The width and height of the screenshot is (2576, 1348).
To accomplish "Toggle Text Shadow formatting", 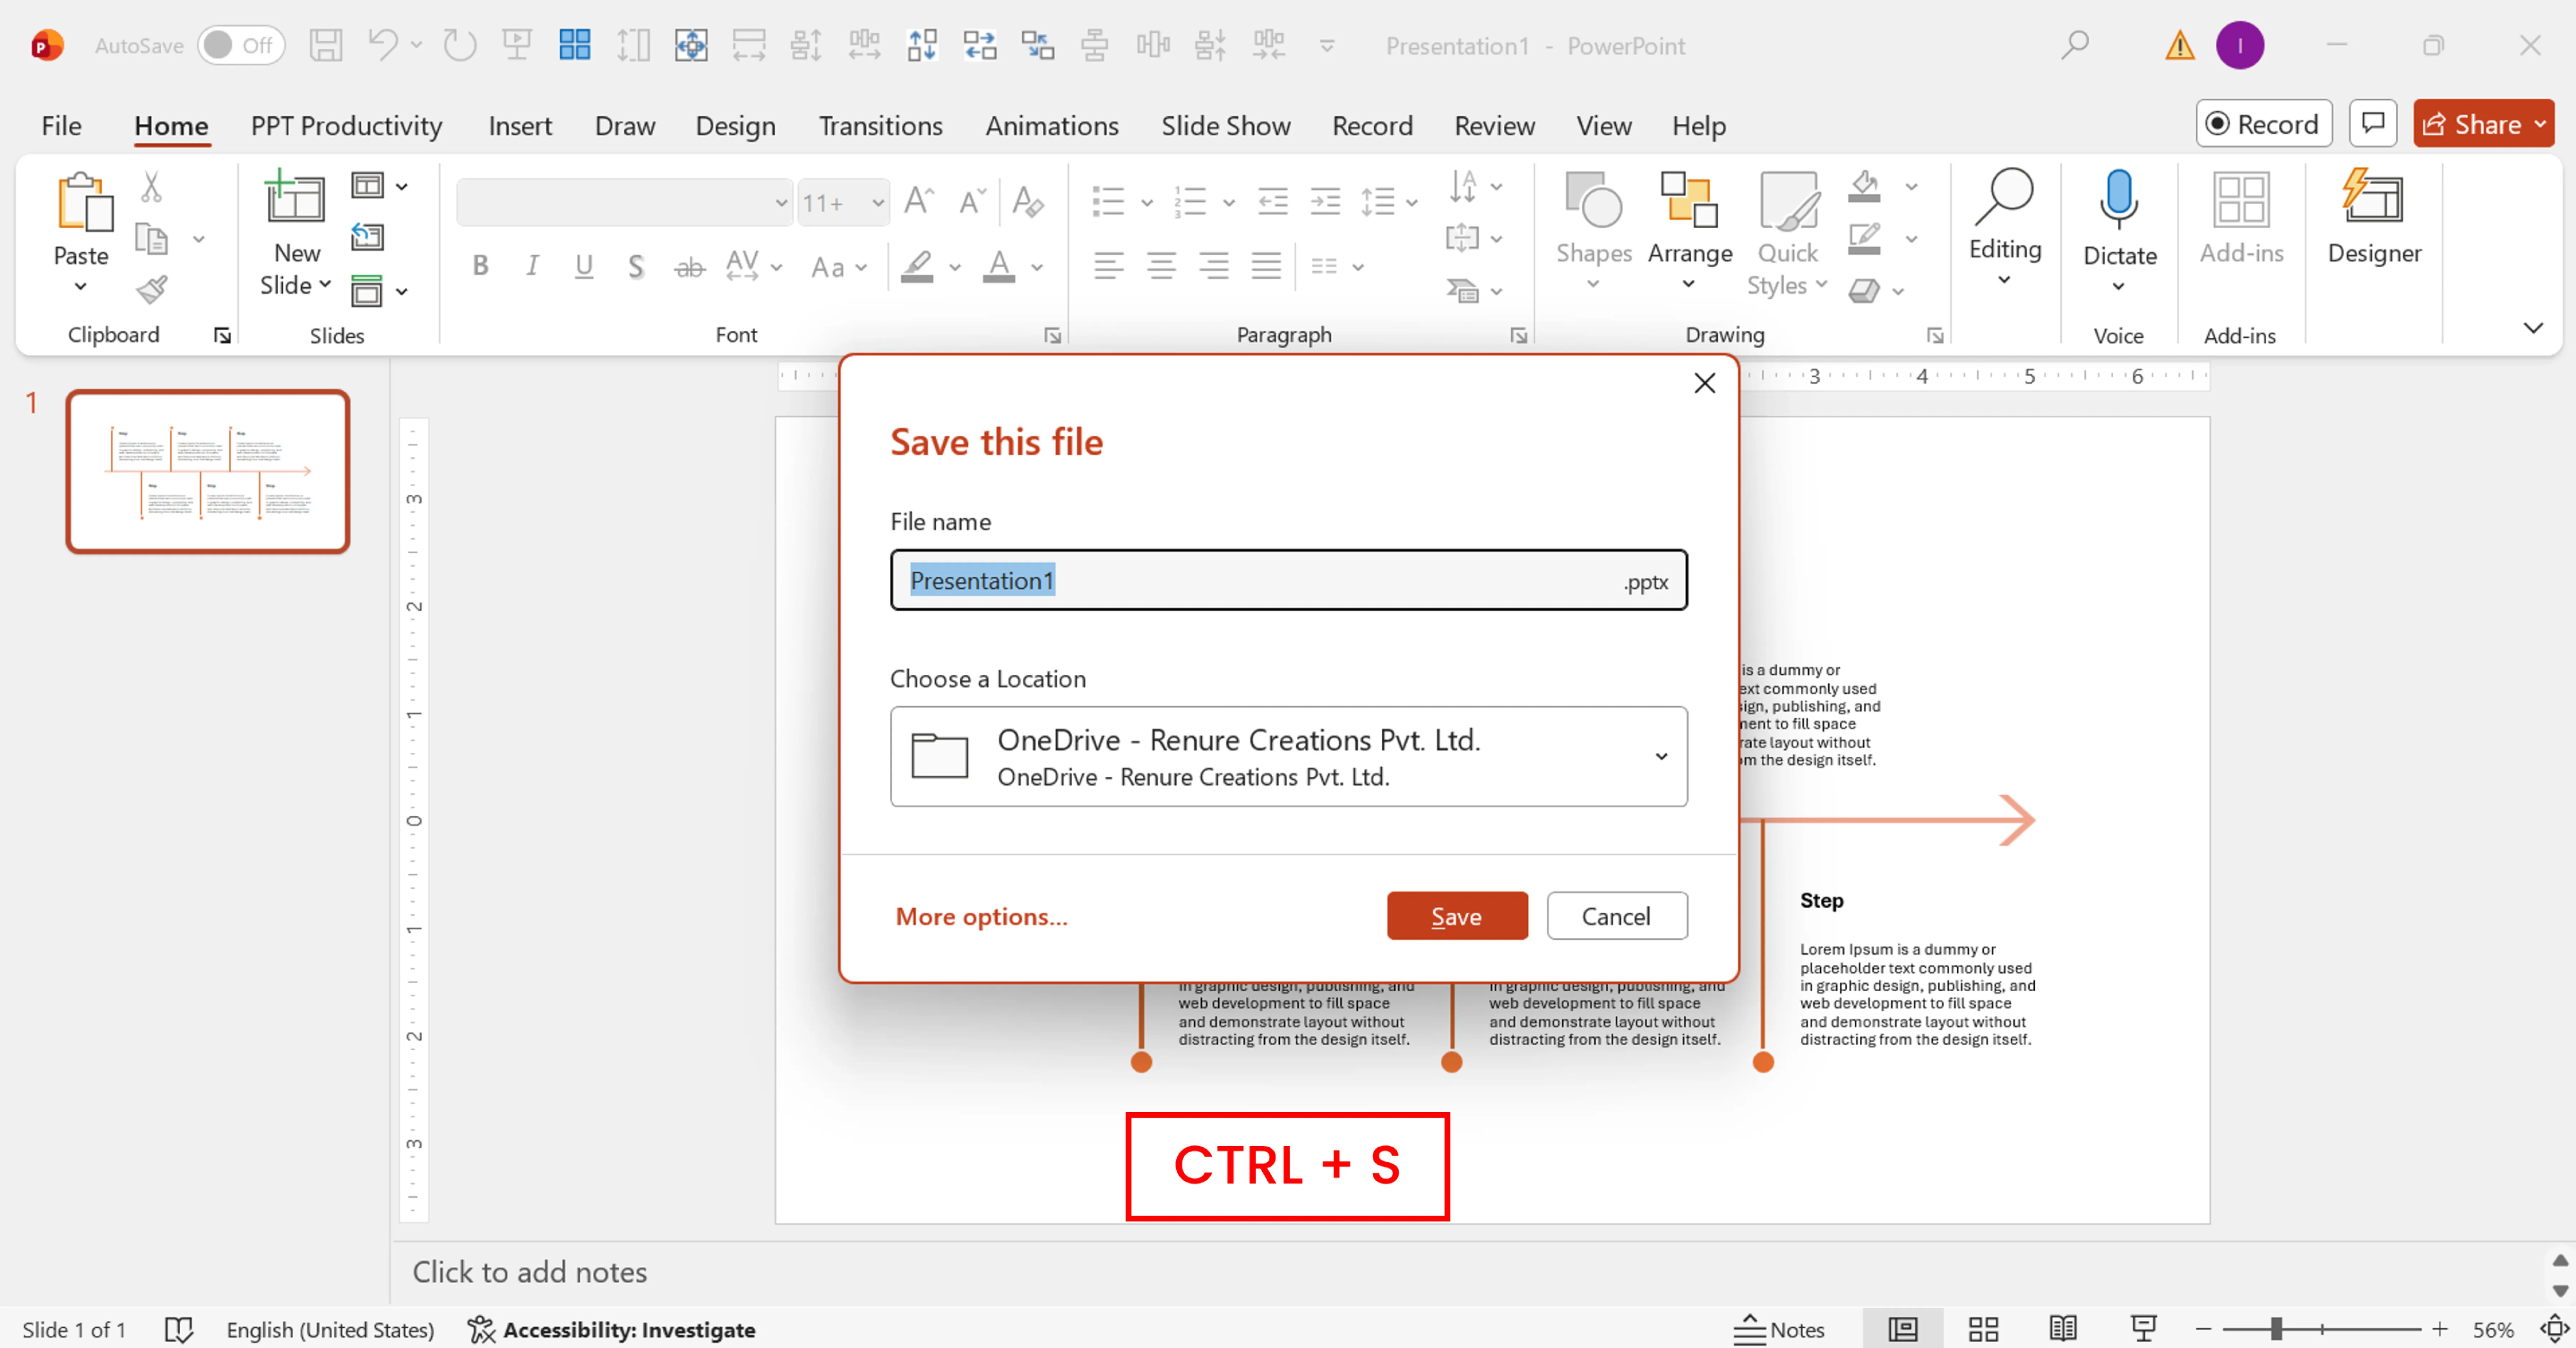I will click(x=636, y=266).
